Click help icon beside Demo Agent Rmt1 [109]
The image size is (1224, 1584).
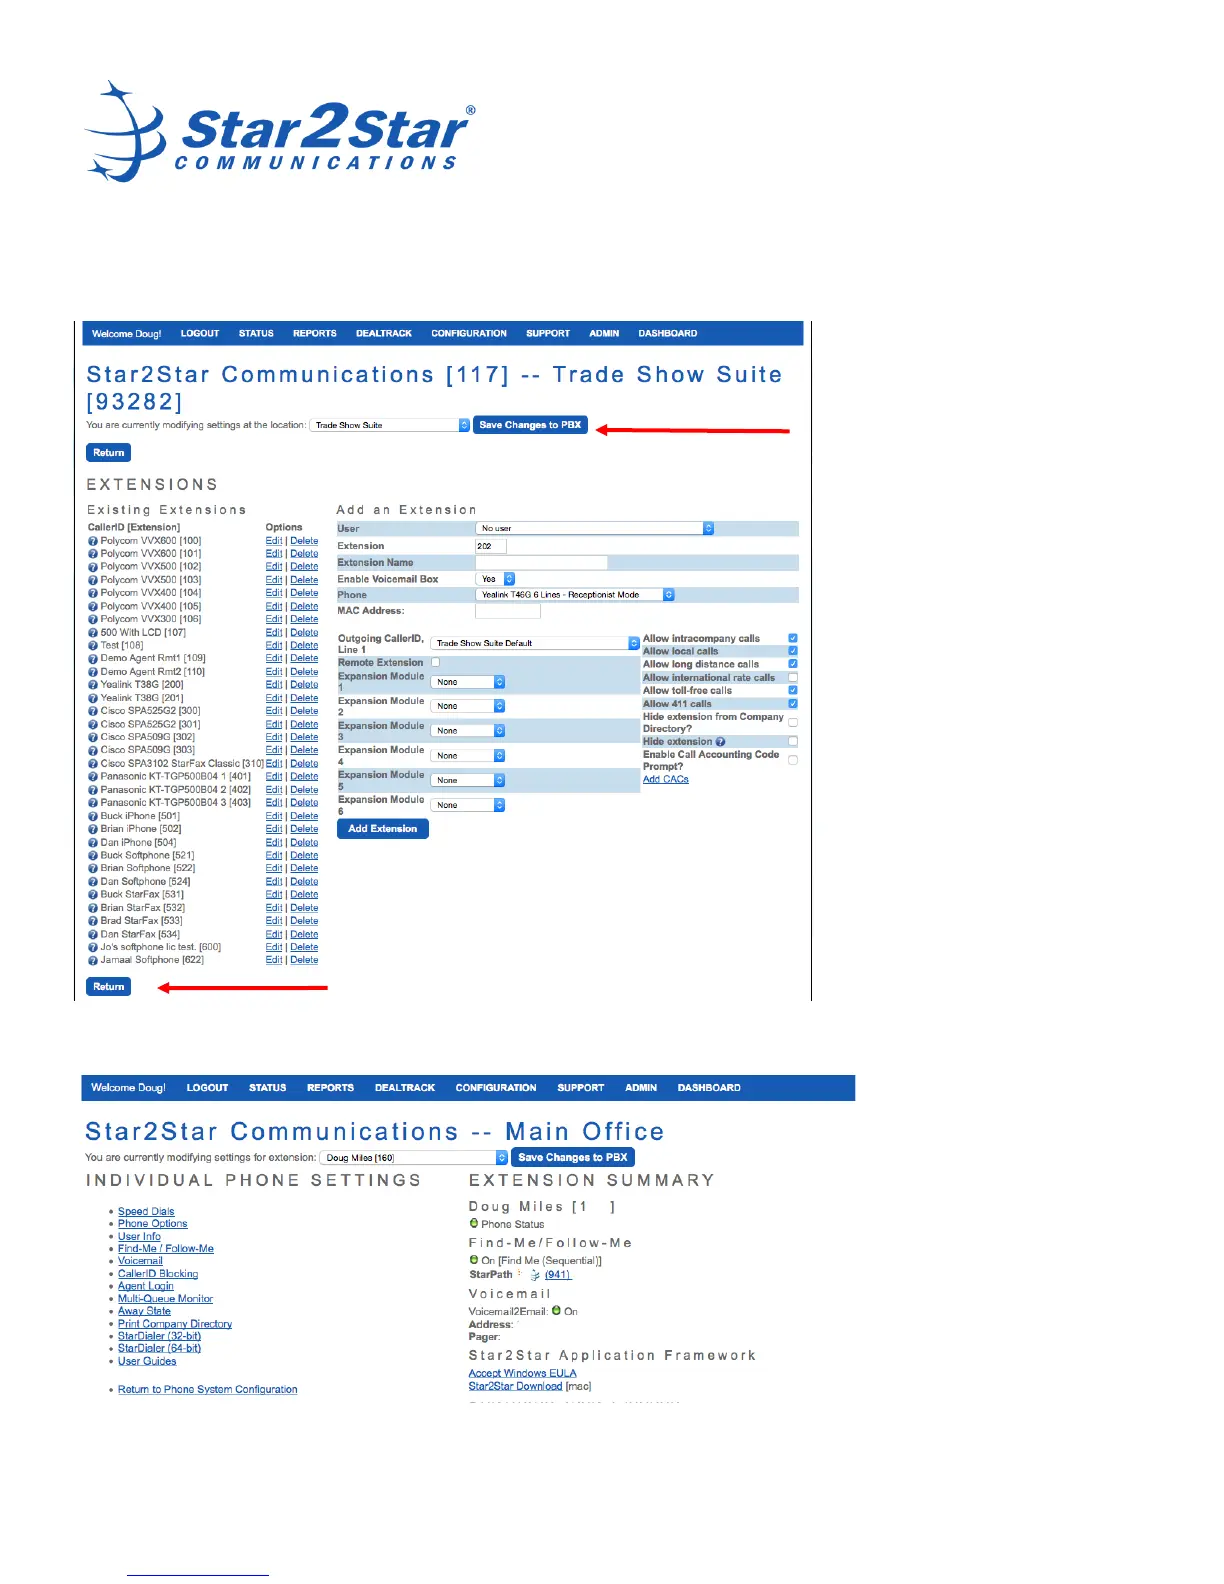[x=93, y=659]
